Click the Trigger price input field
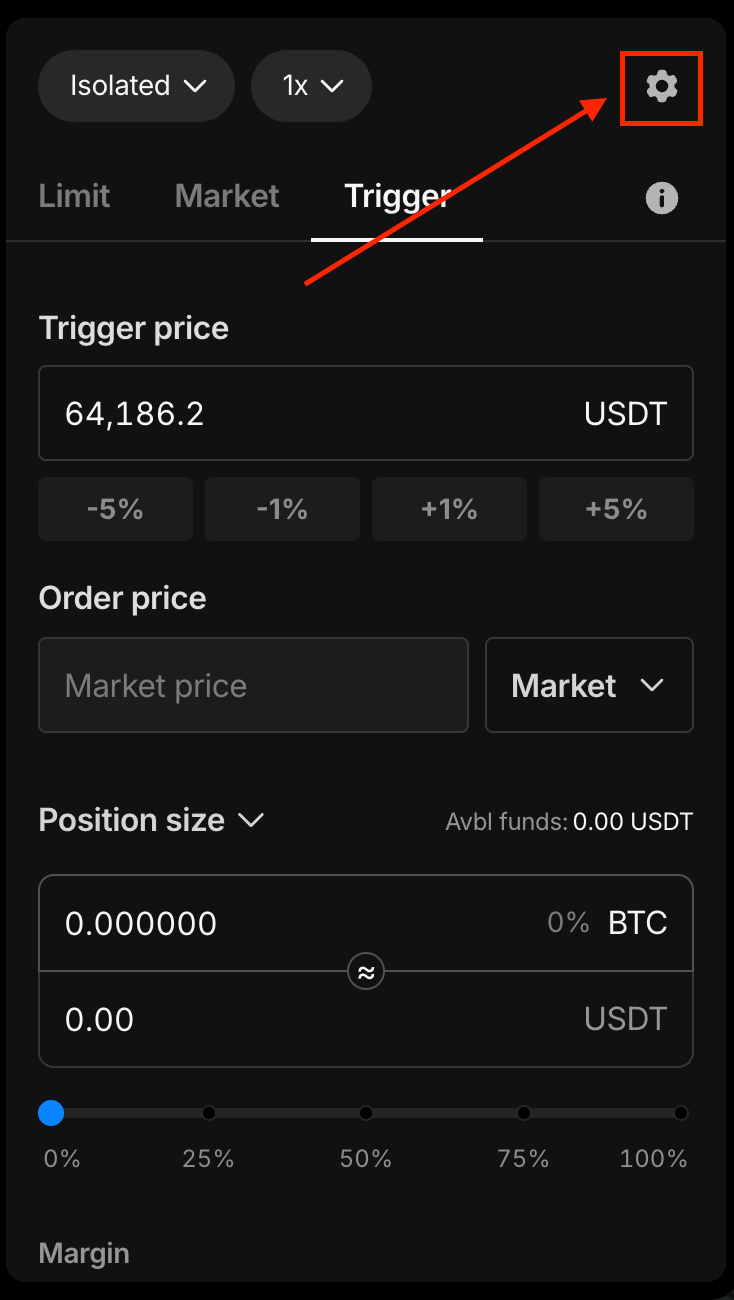The height and width of the screenshot is (1300, 734). (x=366, y=413)
